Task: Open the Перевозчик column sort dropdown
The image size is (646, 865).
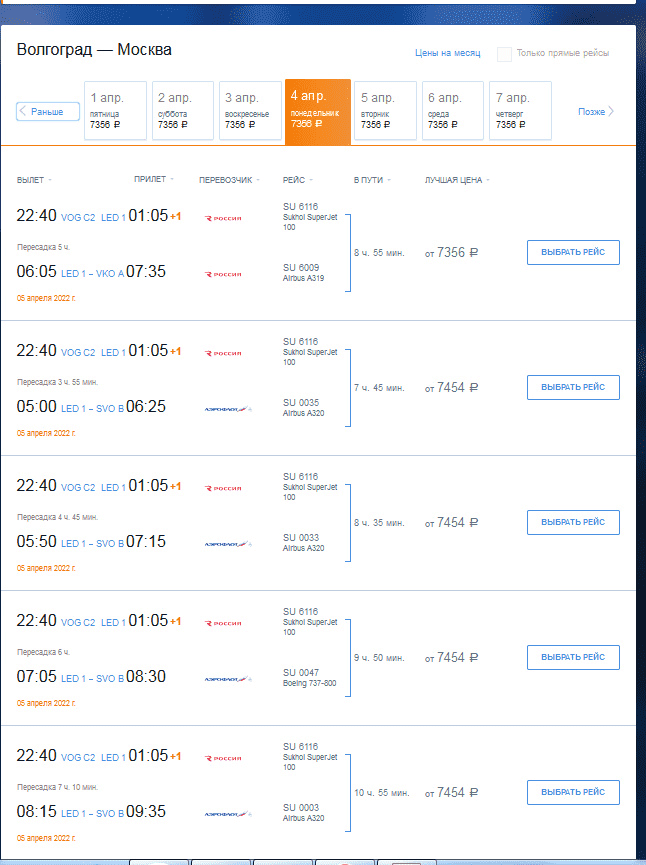Action: point(258,180)
